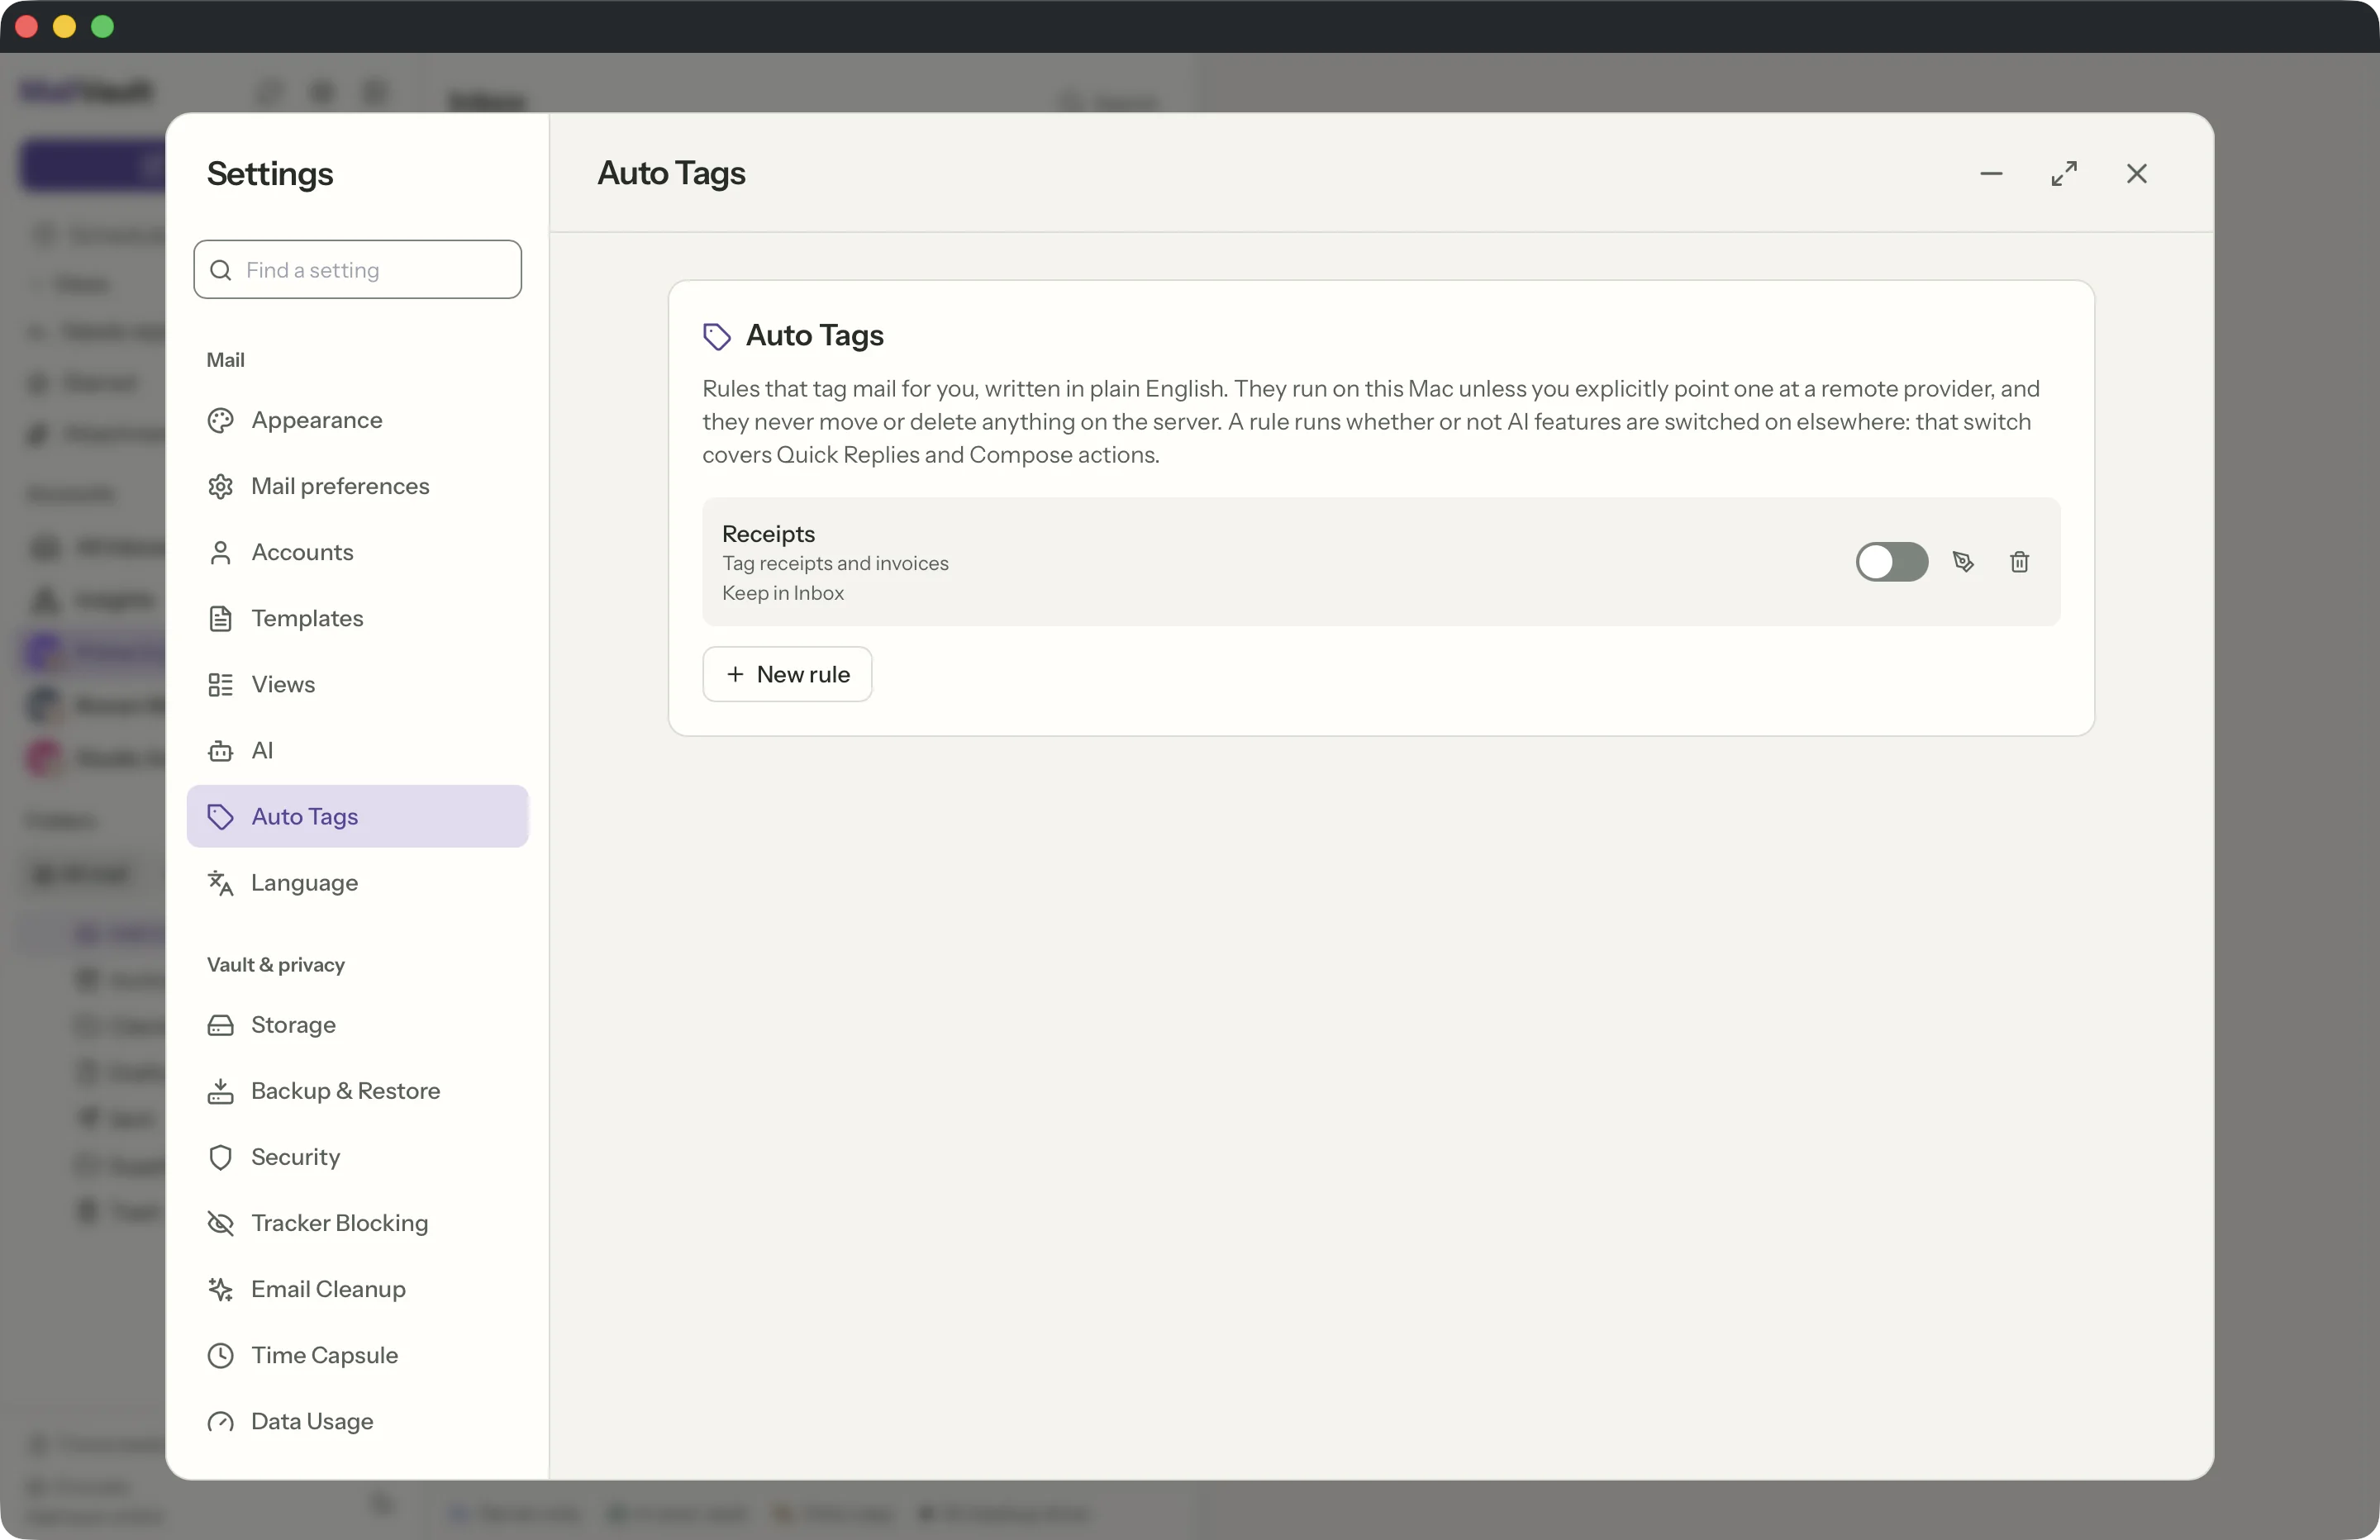Image resolution: width=2380 pixels, height=1540 pixels.
Task: Select Views in the settings sidebar
Action: 357,684
